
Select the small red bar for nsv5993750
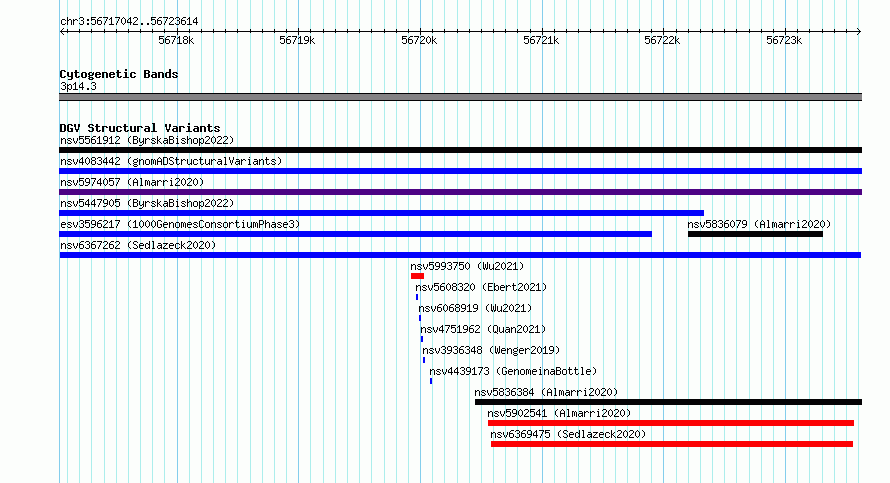point(417,276)
